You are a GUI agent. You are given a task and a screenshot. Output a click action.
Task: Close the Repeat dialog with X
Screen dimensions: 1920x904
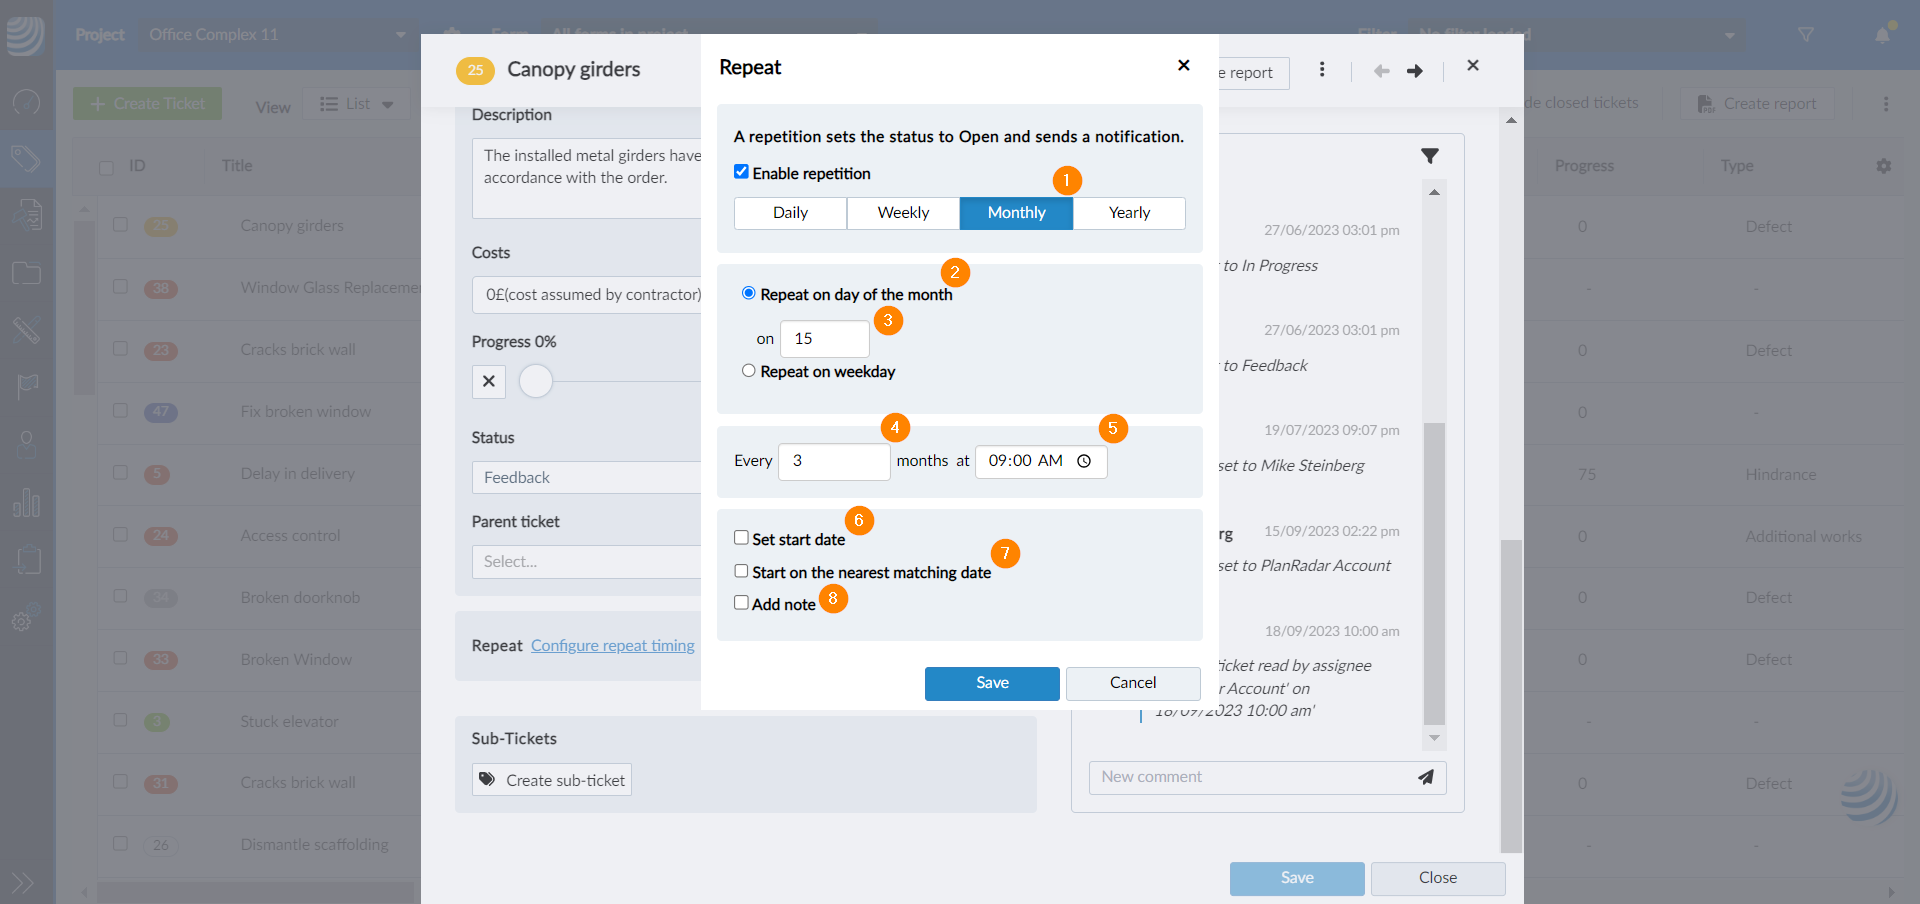point(1183,66)
